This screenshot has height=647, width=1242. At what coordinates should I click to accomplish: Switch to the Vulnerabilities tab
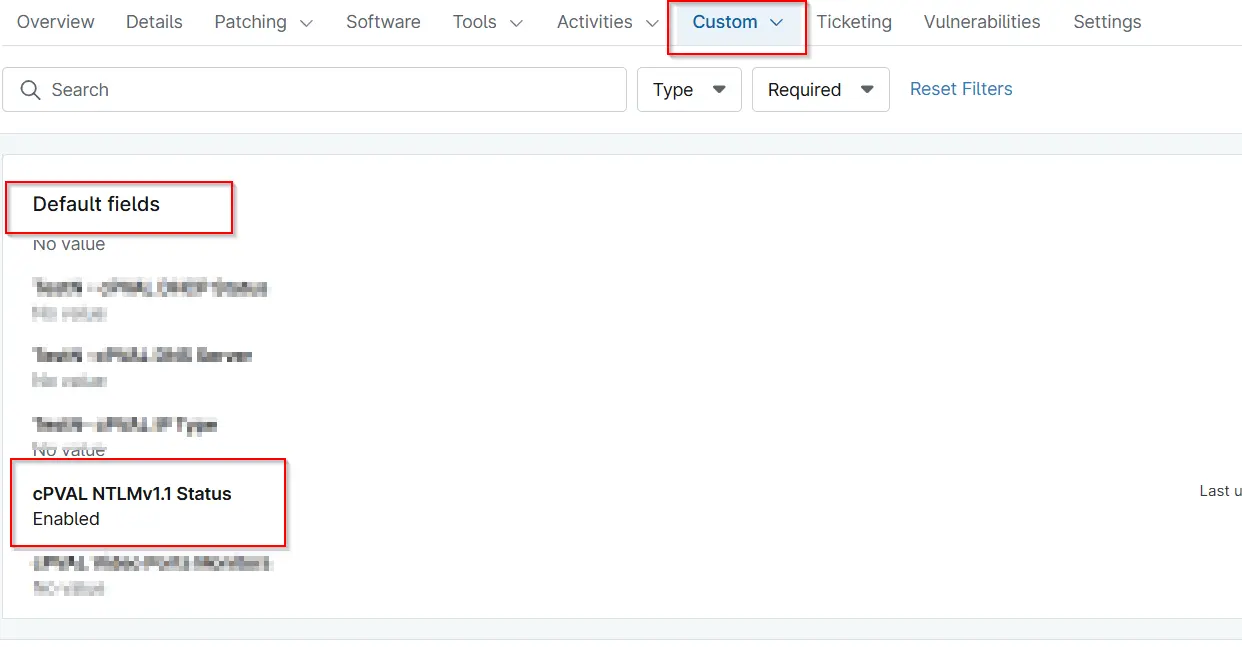click(x=981, y=21)
